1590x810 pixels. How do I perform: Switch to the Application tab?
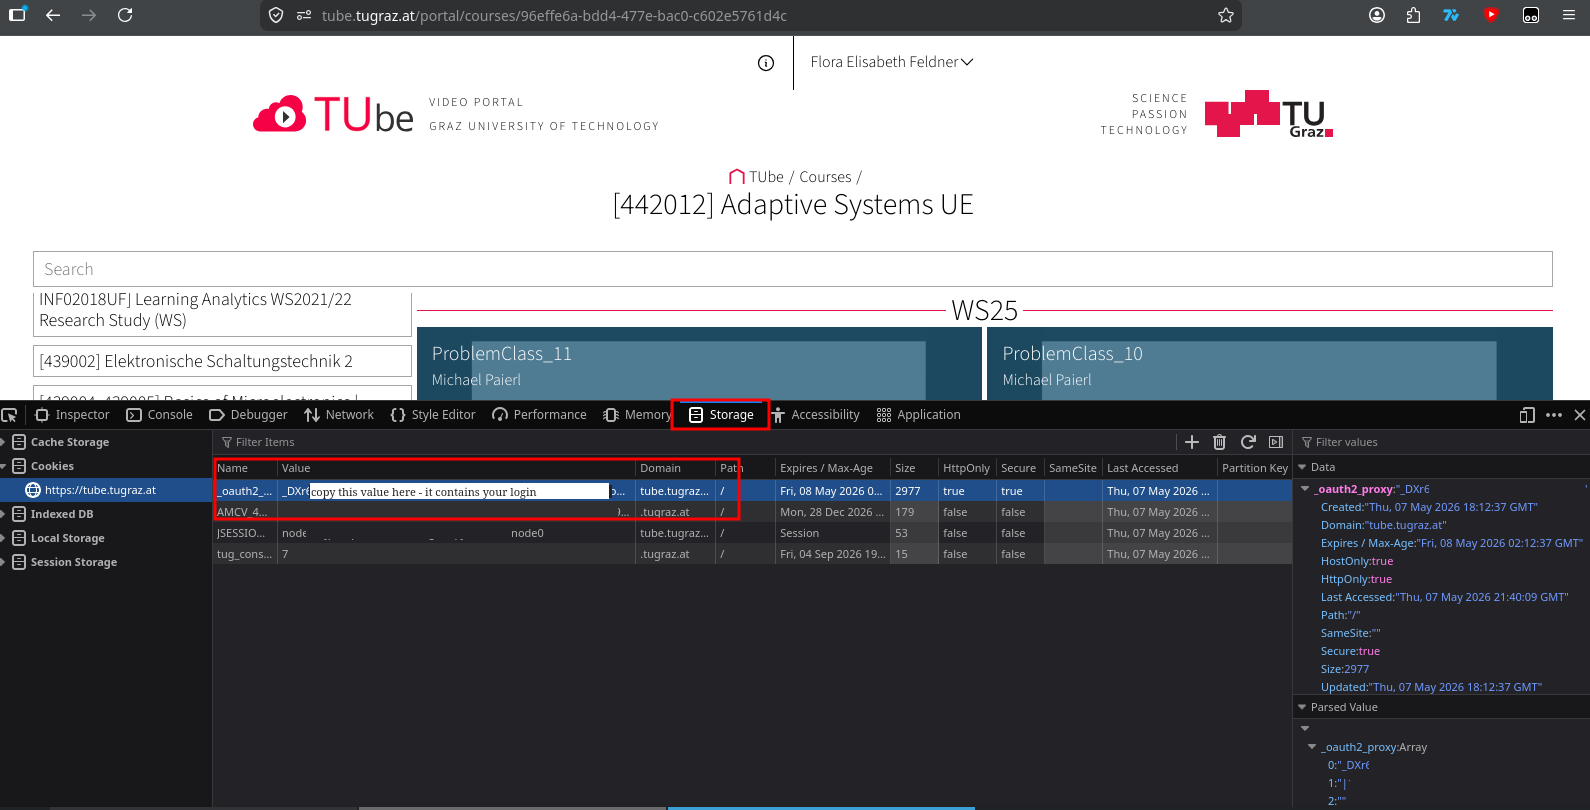[x=918, y=415]
